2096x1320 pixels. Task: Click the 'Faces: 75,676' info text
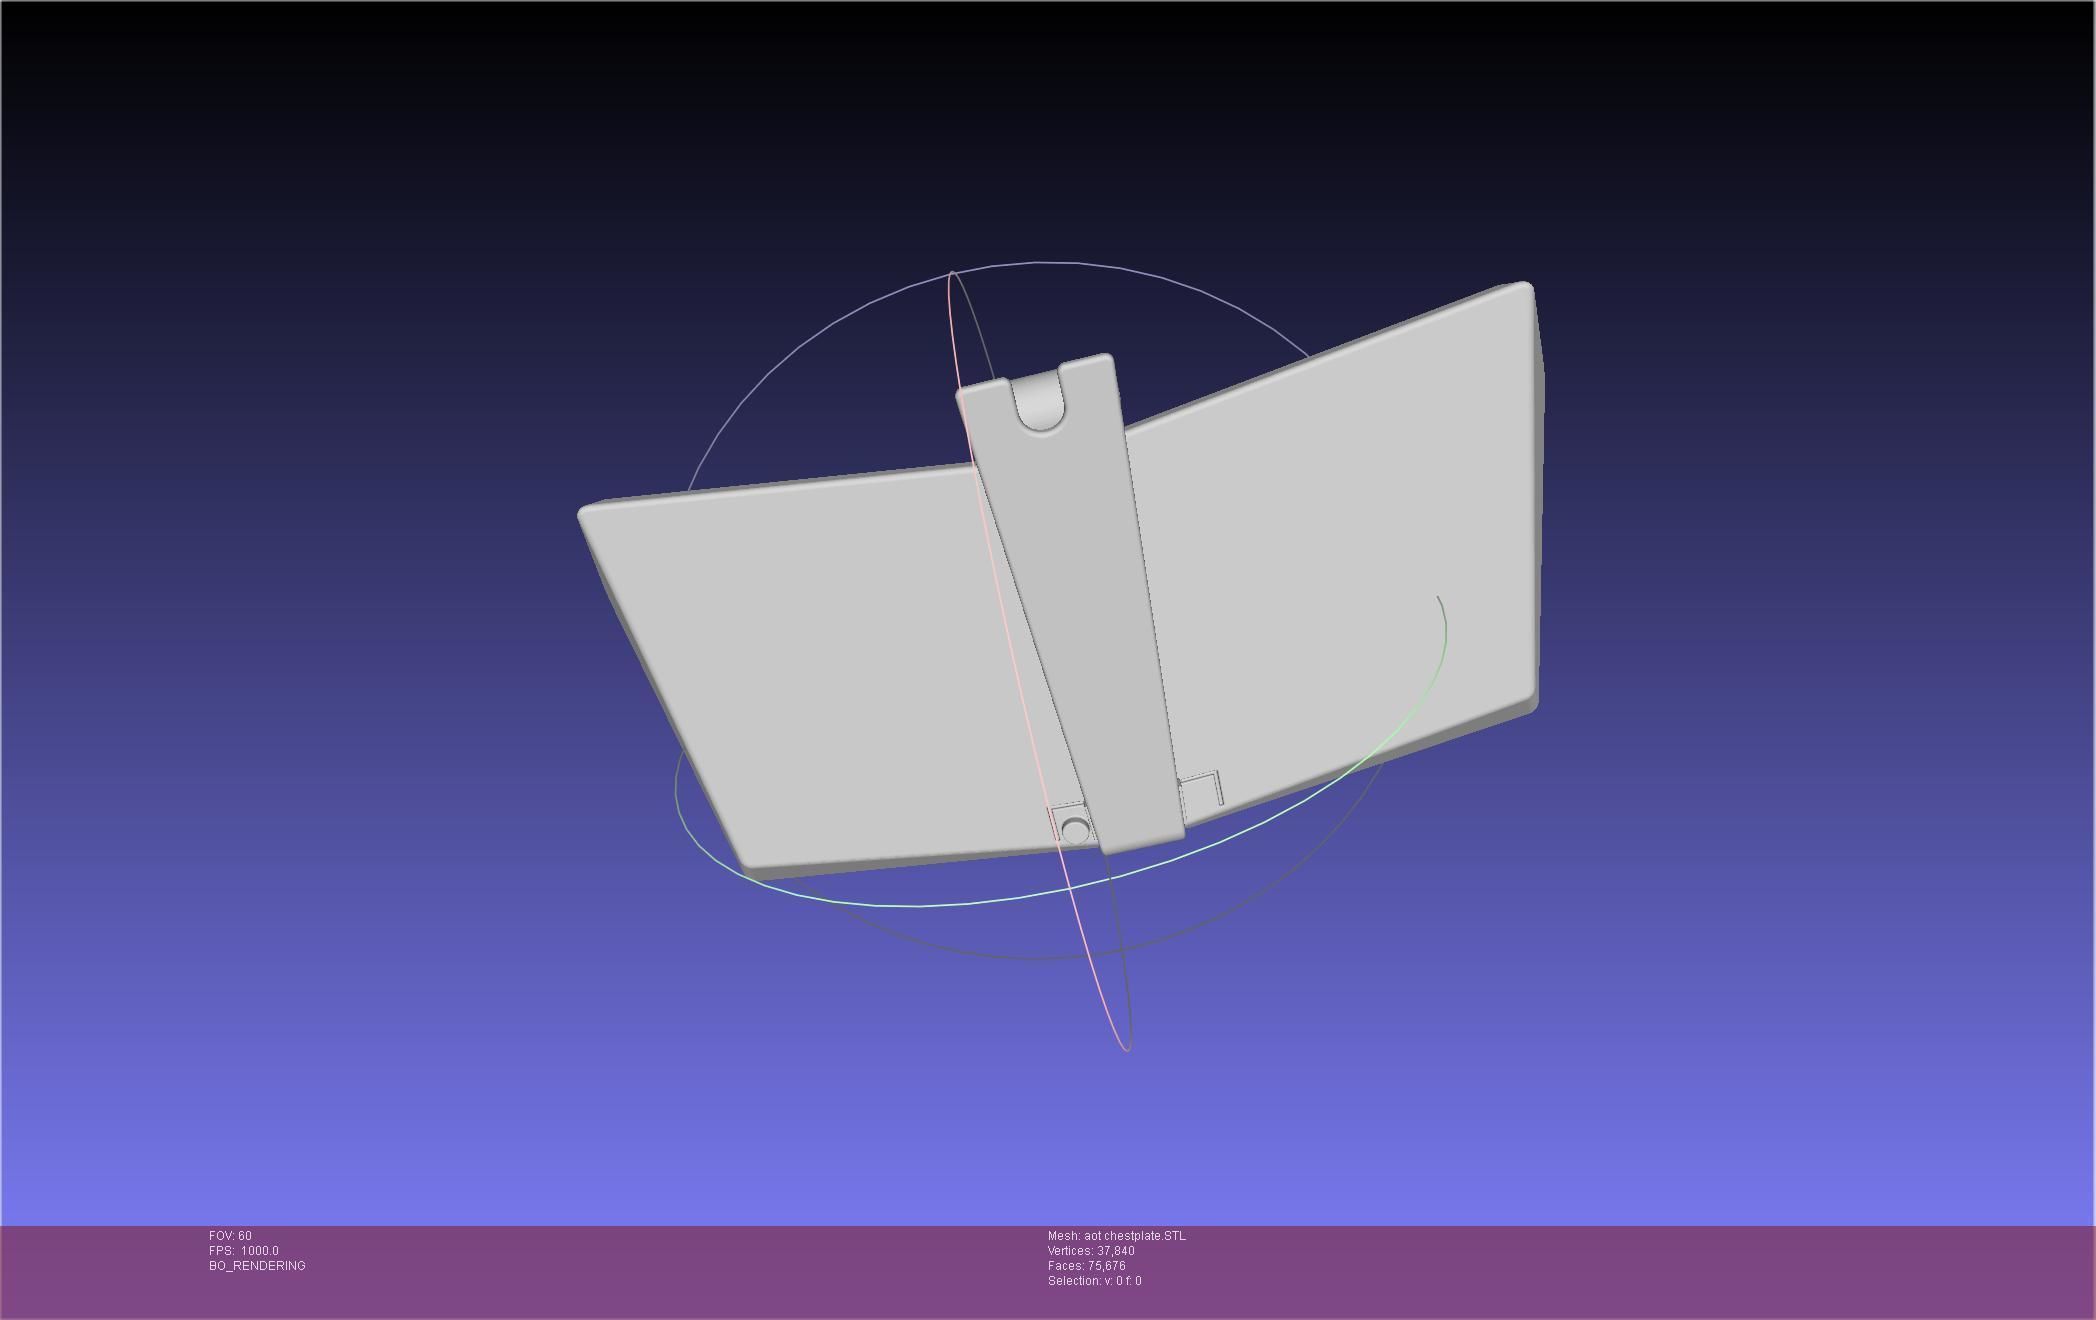[1087, 1266]
